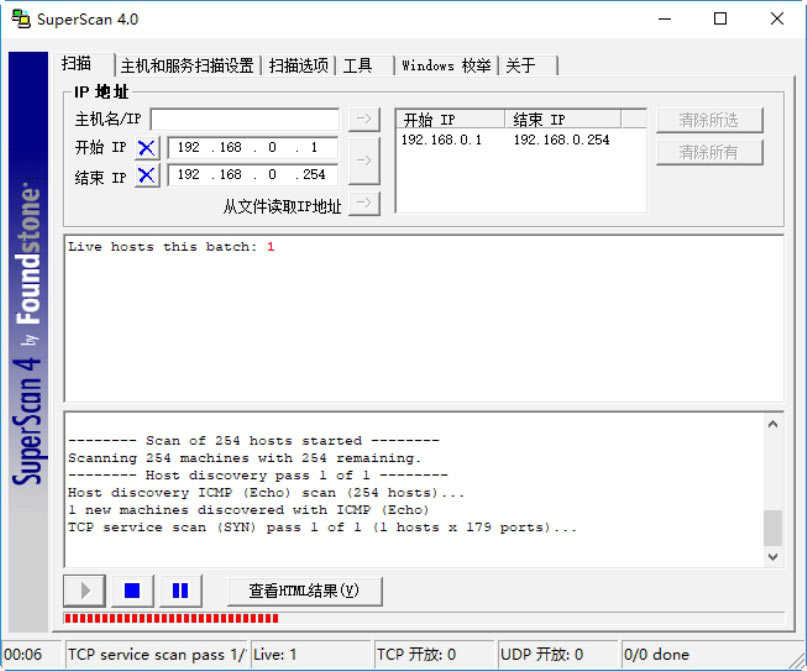Click the play scan start button
The image size is (807, 671).
pyautogui.click(x=85, y=591)
